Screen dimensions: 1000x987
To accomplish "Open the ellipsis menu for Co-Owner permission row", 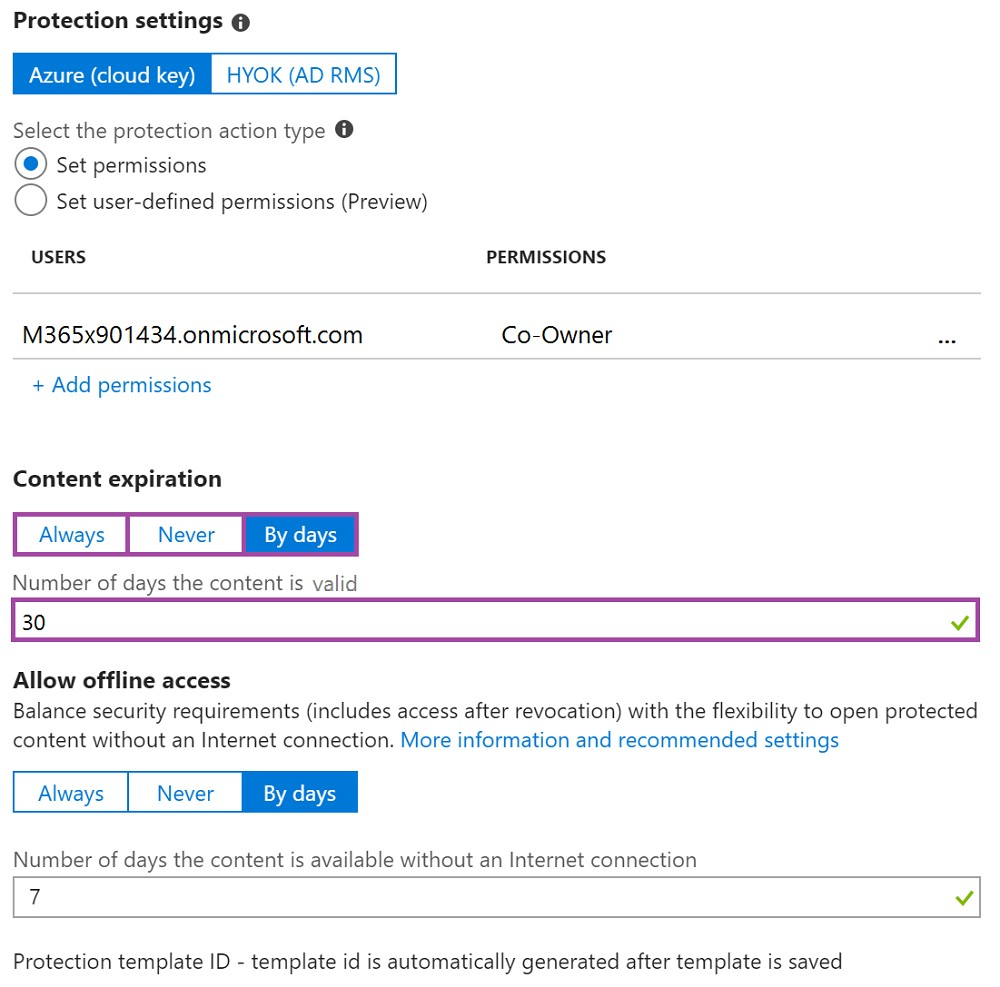I will [947, 340].
